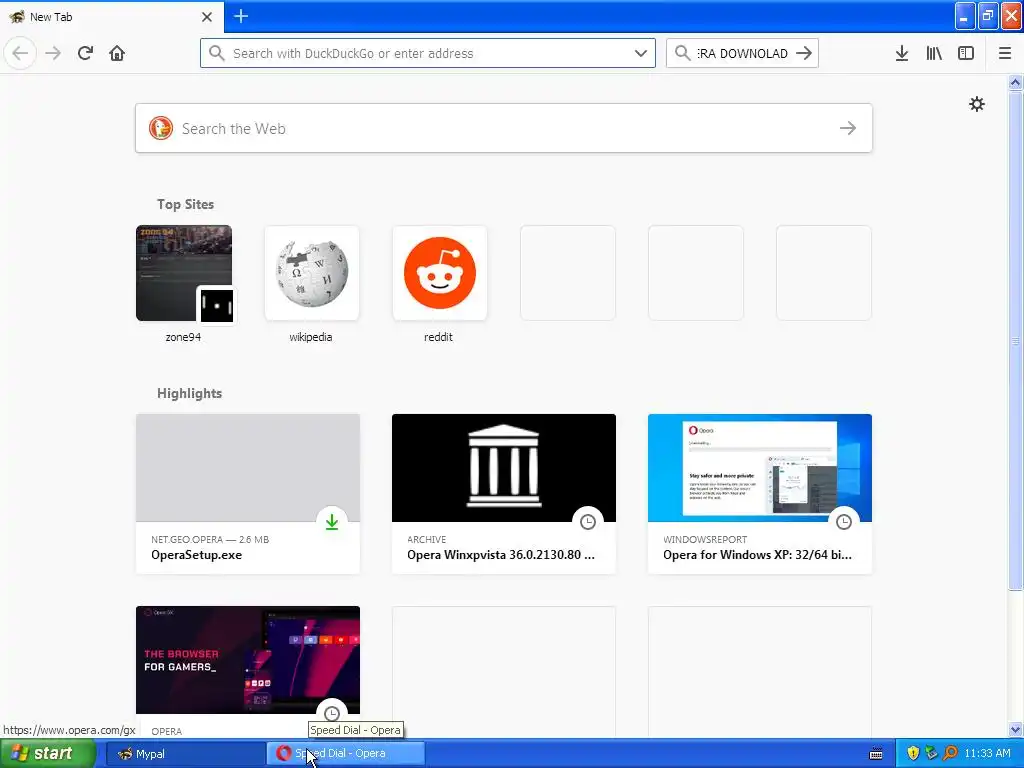1024x768 pixels.
Task: Click the DuckDuckGo logo in search box
Action: [161, 128]
